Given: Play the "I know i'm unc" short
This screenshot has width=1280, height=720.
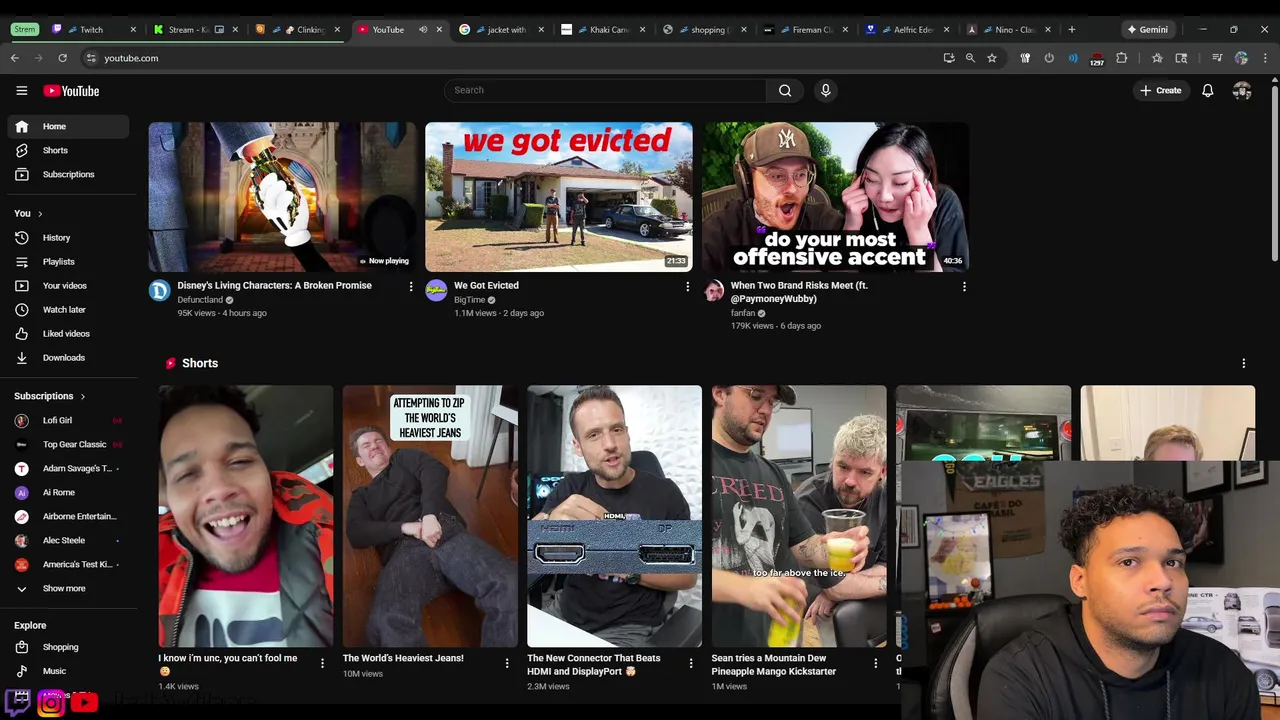Looking at the screenshot, I should coord(246,516).
